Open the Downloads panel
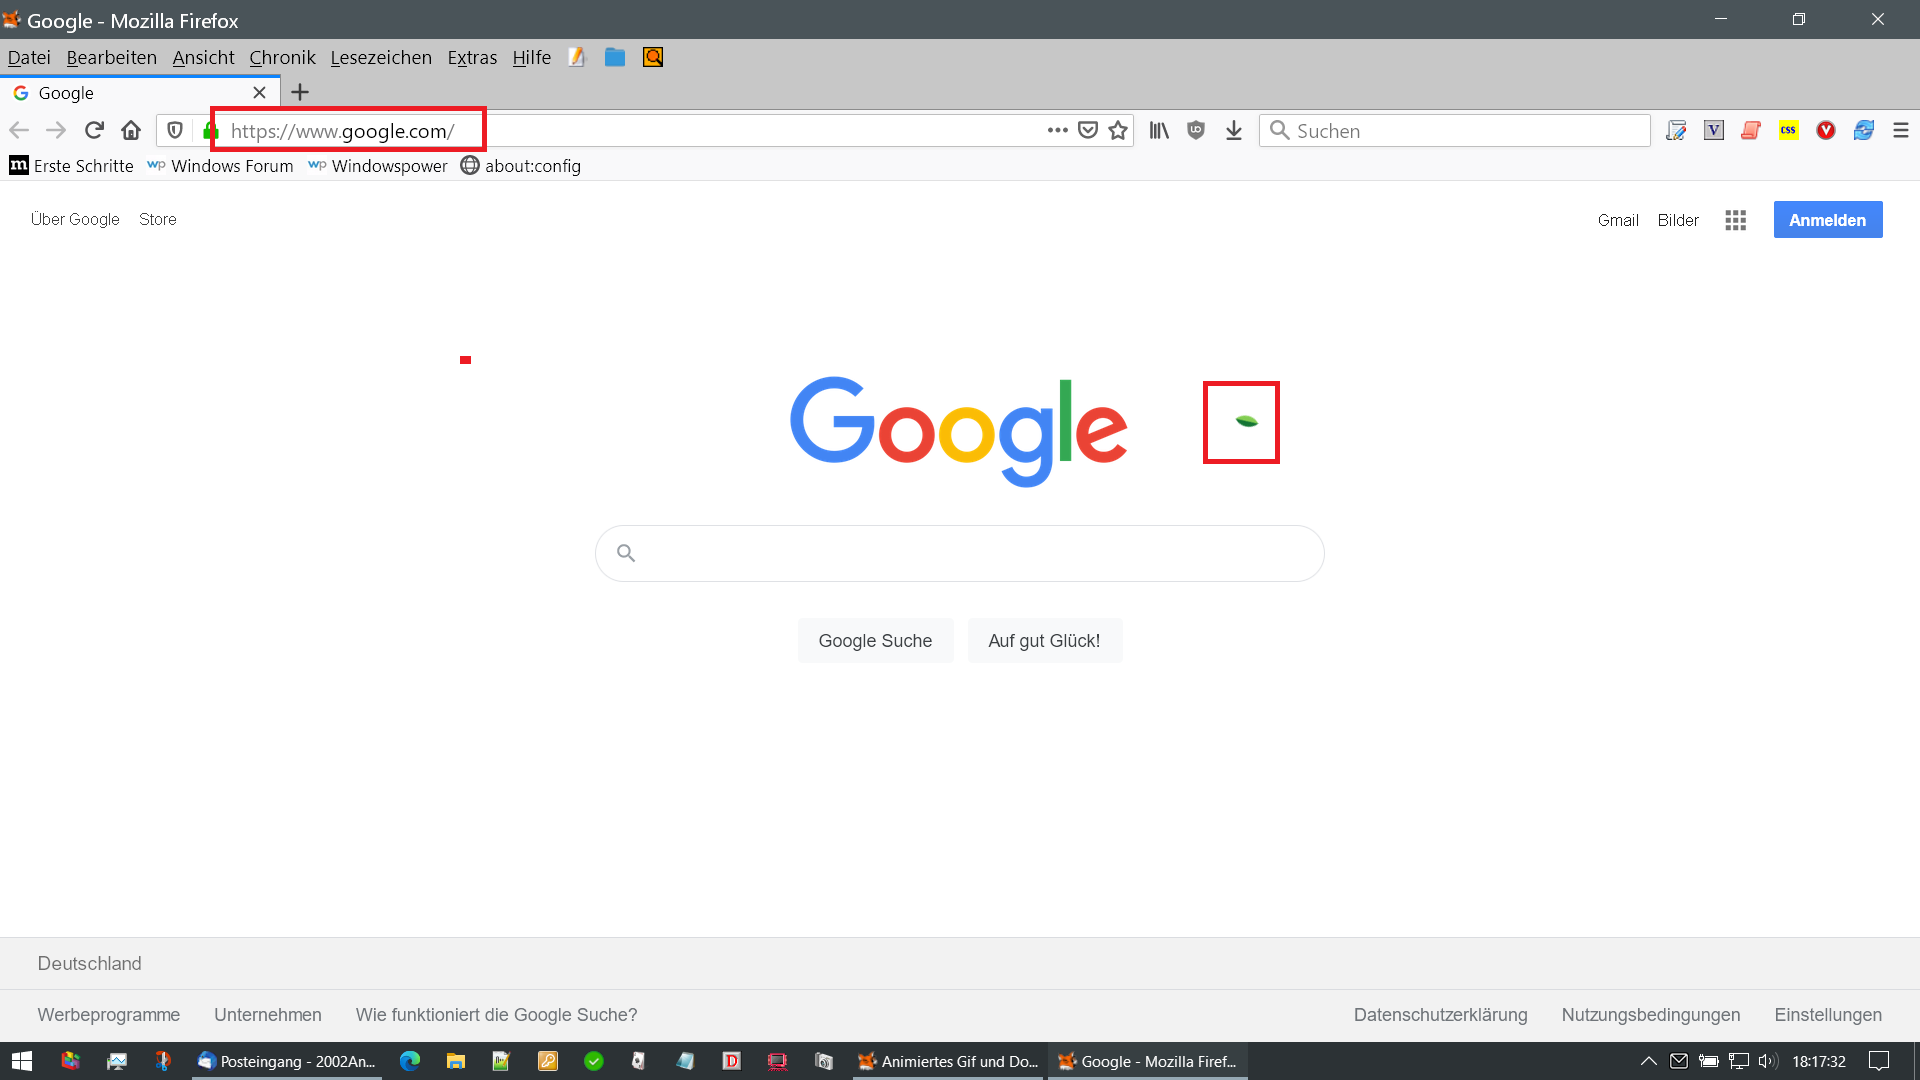This screenshot has height=1080, width=1920. (x=1234, y=130)
